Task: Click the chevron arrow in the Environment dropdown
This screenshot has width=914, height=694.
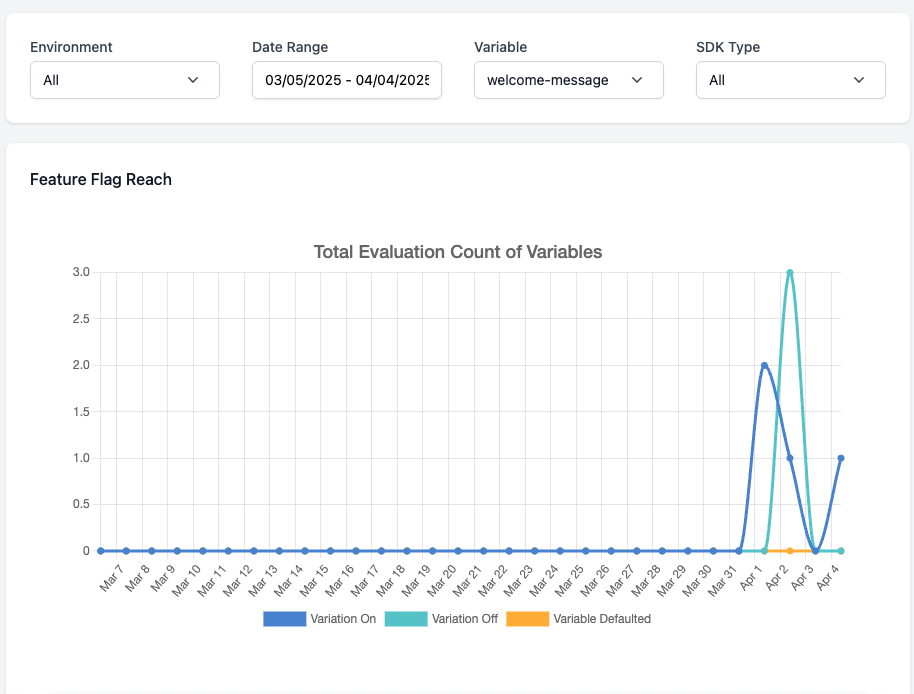Action: pyautogui.click(x=193, y=80)
